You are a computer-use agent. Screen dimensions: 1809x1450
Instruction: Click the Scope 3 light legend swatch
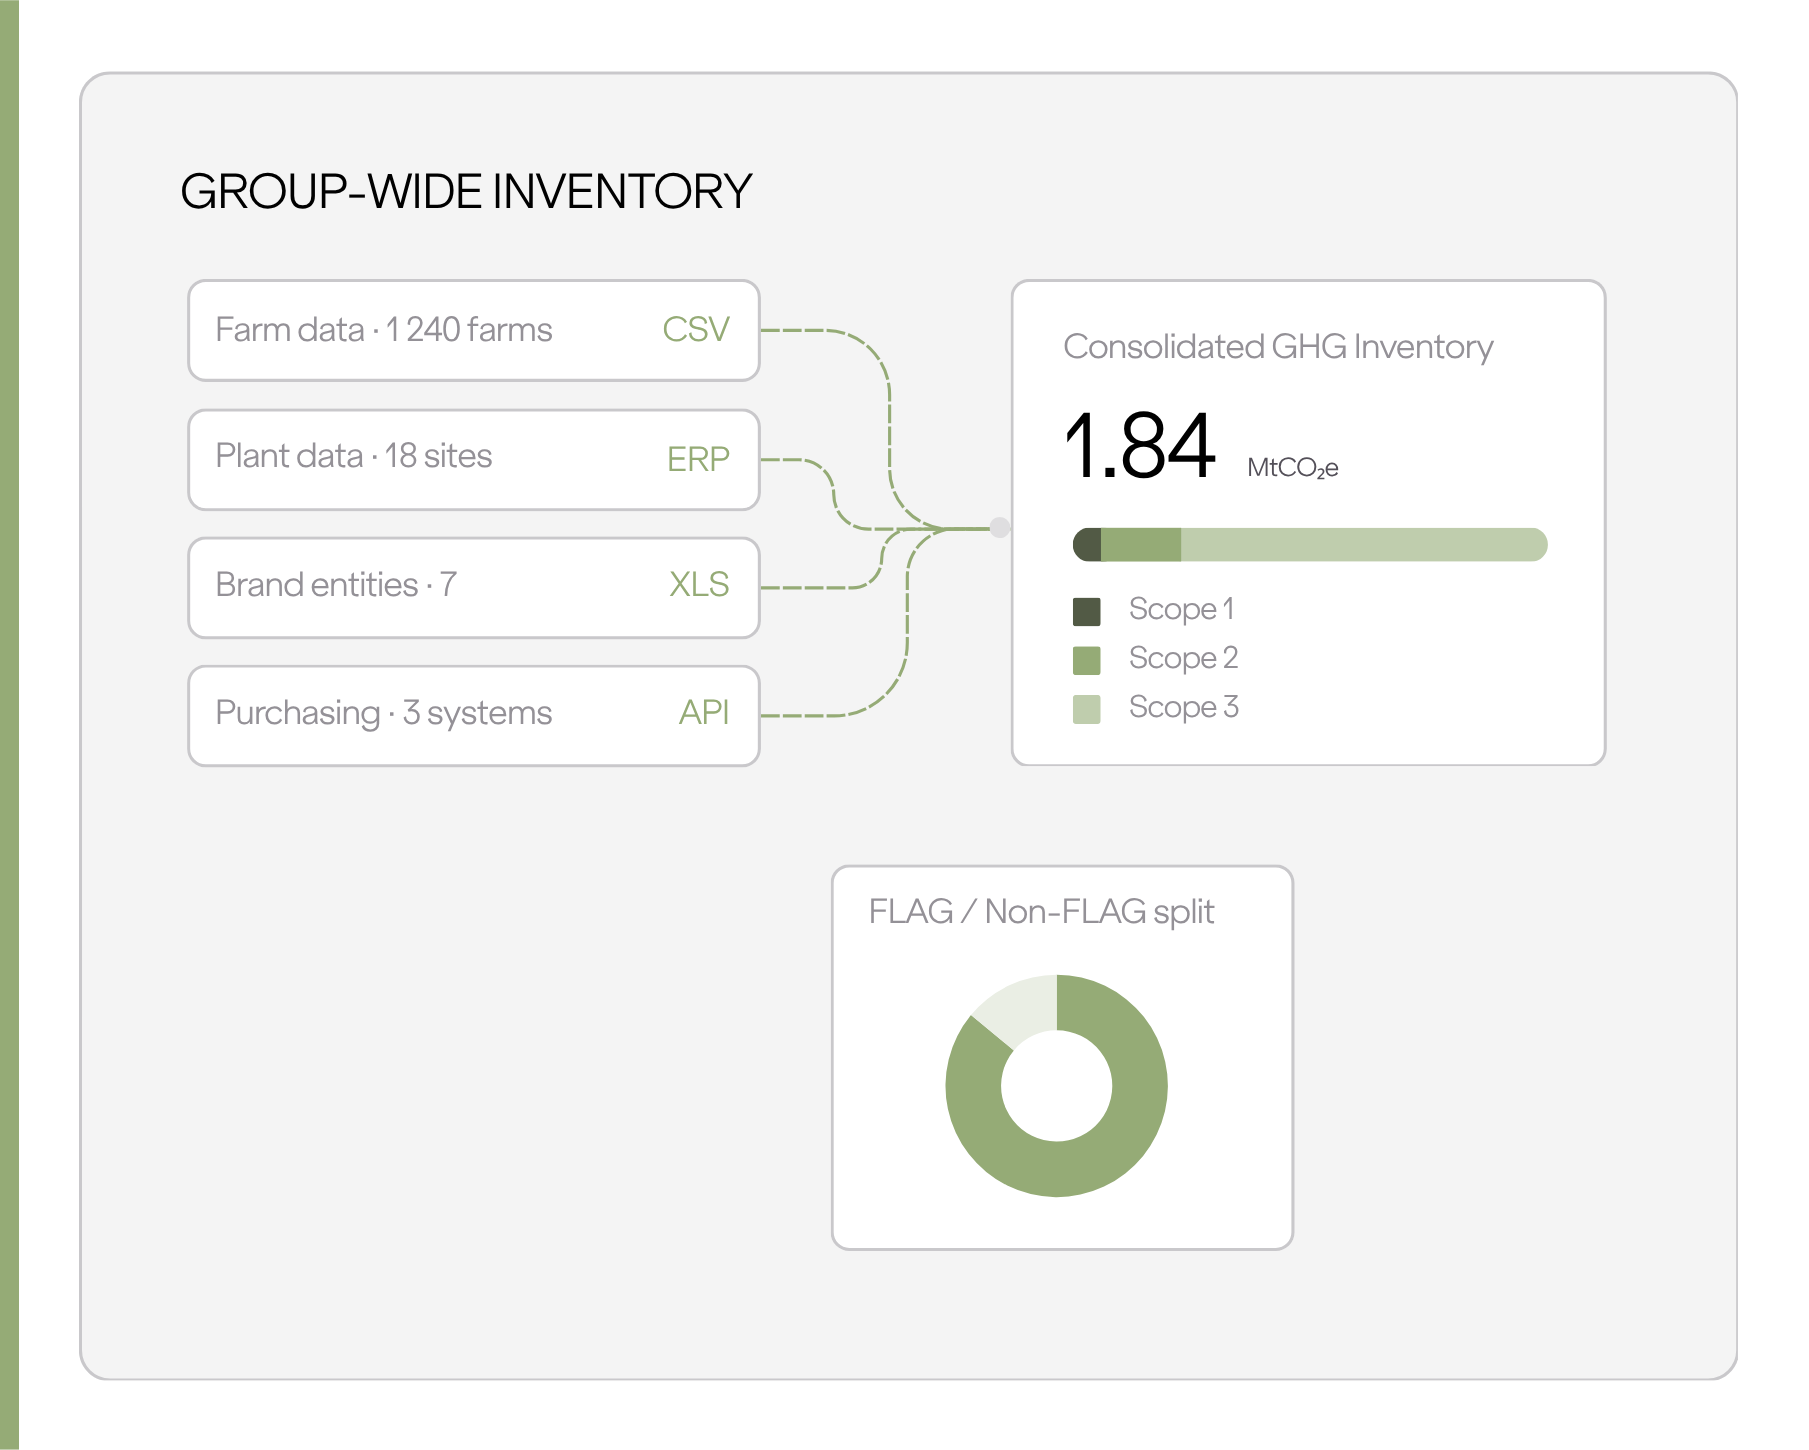(1086, 709)
